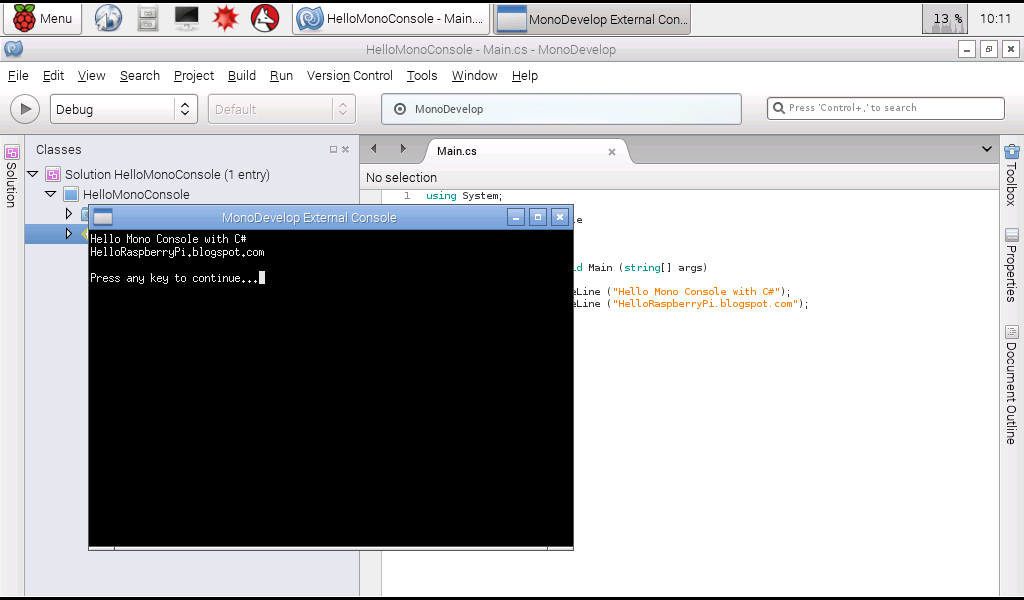The image size is (1024, 600).
Task: Launch the web browser globe icon
Action: click(108, 18)
